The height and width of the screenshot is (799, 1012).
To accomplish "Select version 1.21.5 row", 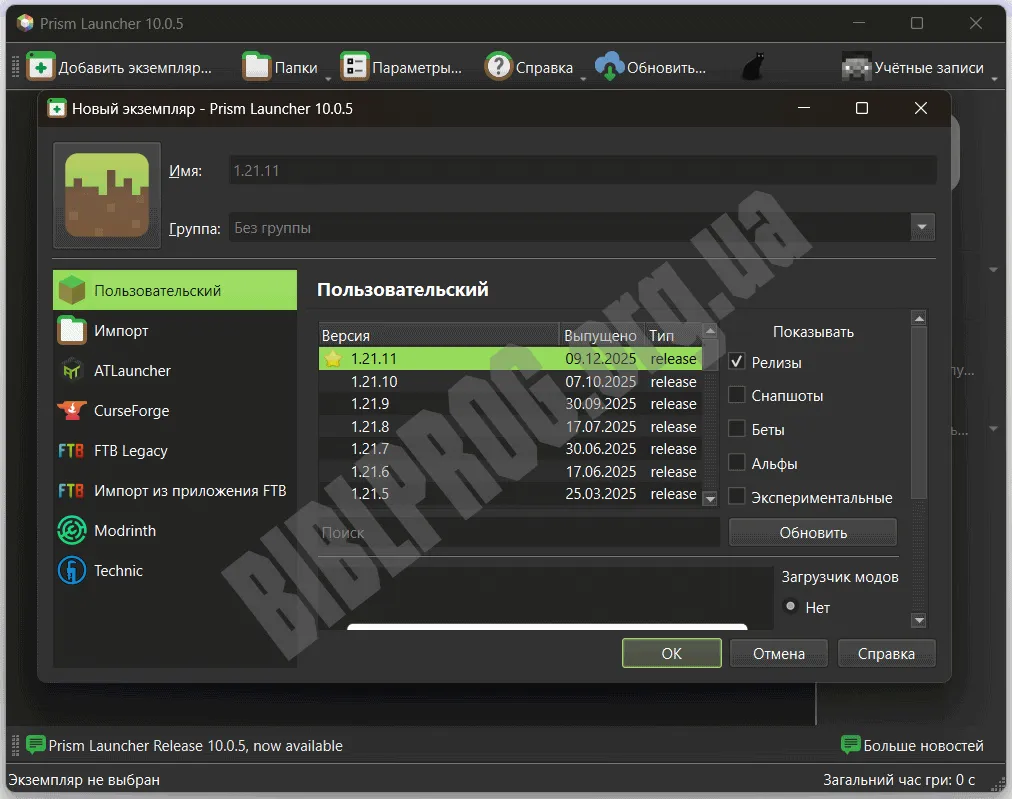I will pyautogui.click(x=511, y=494).
